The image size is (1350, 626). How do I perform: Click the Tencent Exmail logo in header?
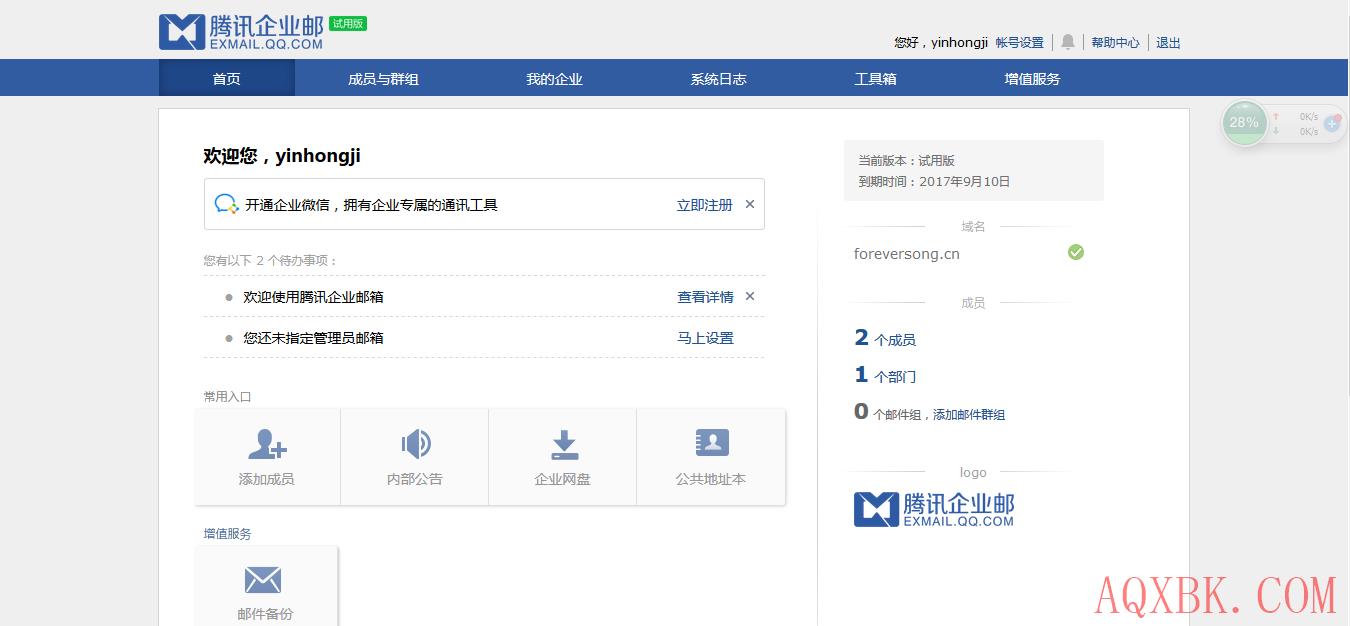[x=241, y=32]
